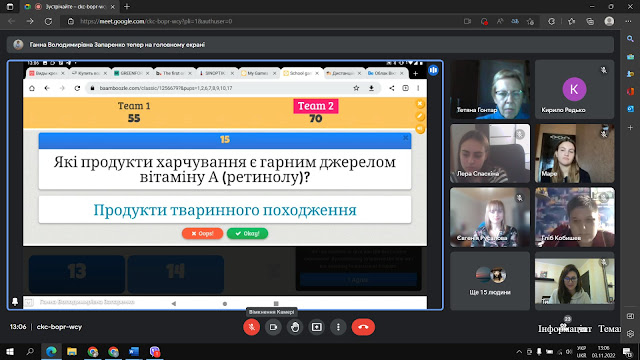Open Tools briefcase in Edge sidebar
Screen dimensions: 640x360
(630, 57)
